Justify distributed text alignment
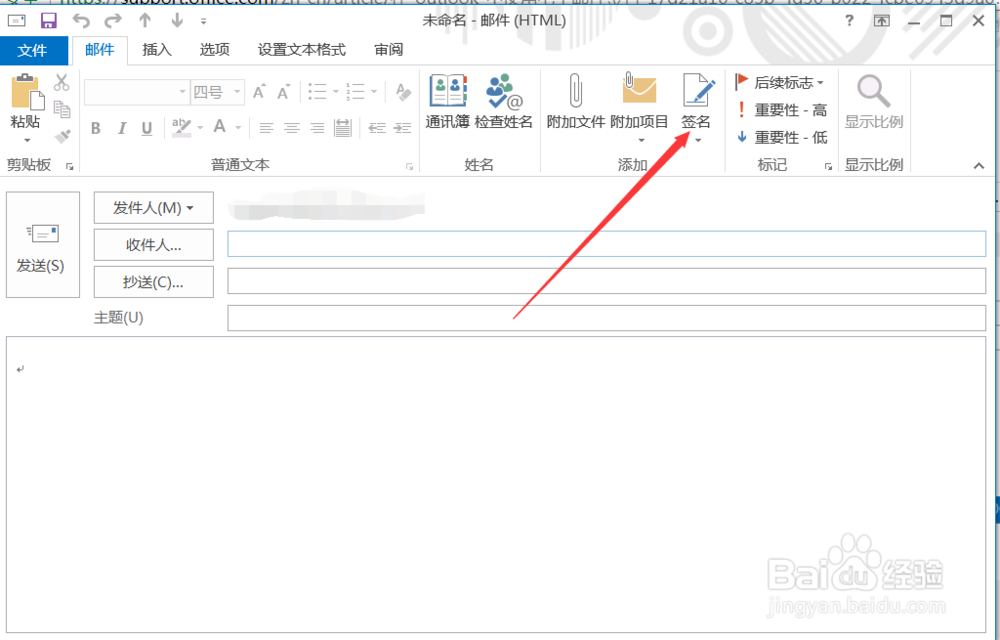This screenshot has width=1000, height=640. [x=342, y=128]
